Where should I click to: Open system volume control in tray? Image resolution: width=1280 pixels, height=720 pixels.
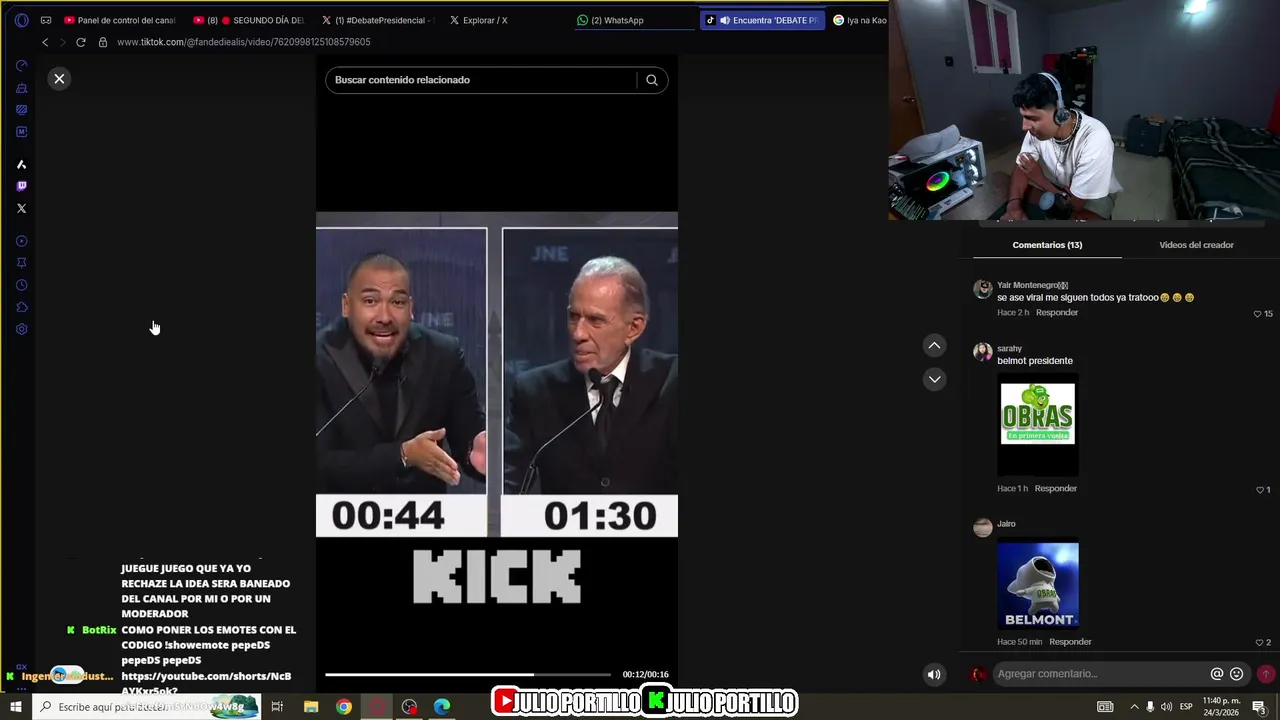point(1166,707)
